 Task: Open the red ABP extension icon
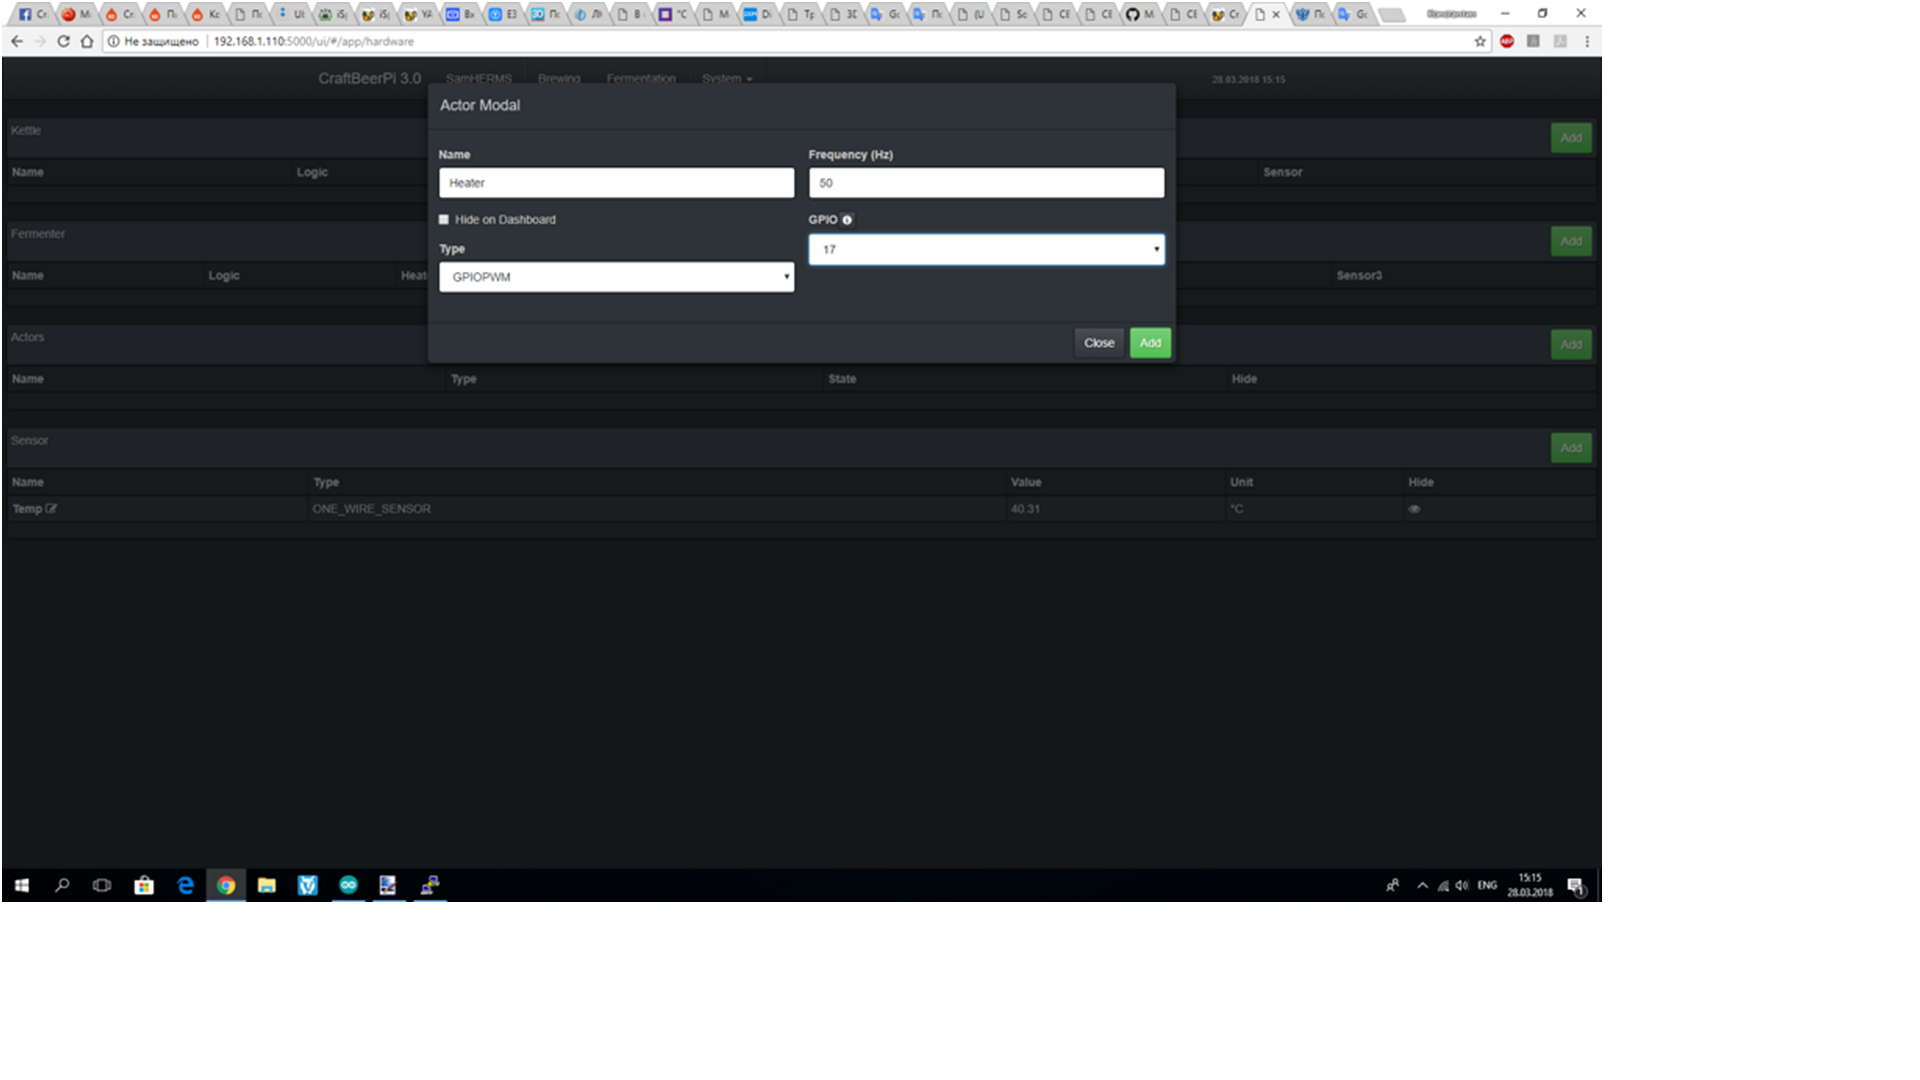(1507, 41)
